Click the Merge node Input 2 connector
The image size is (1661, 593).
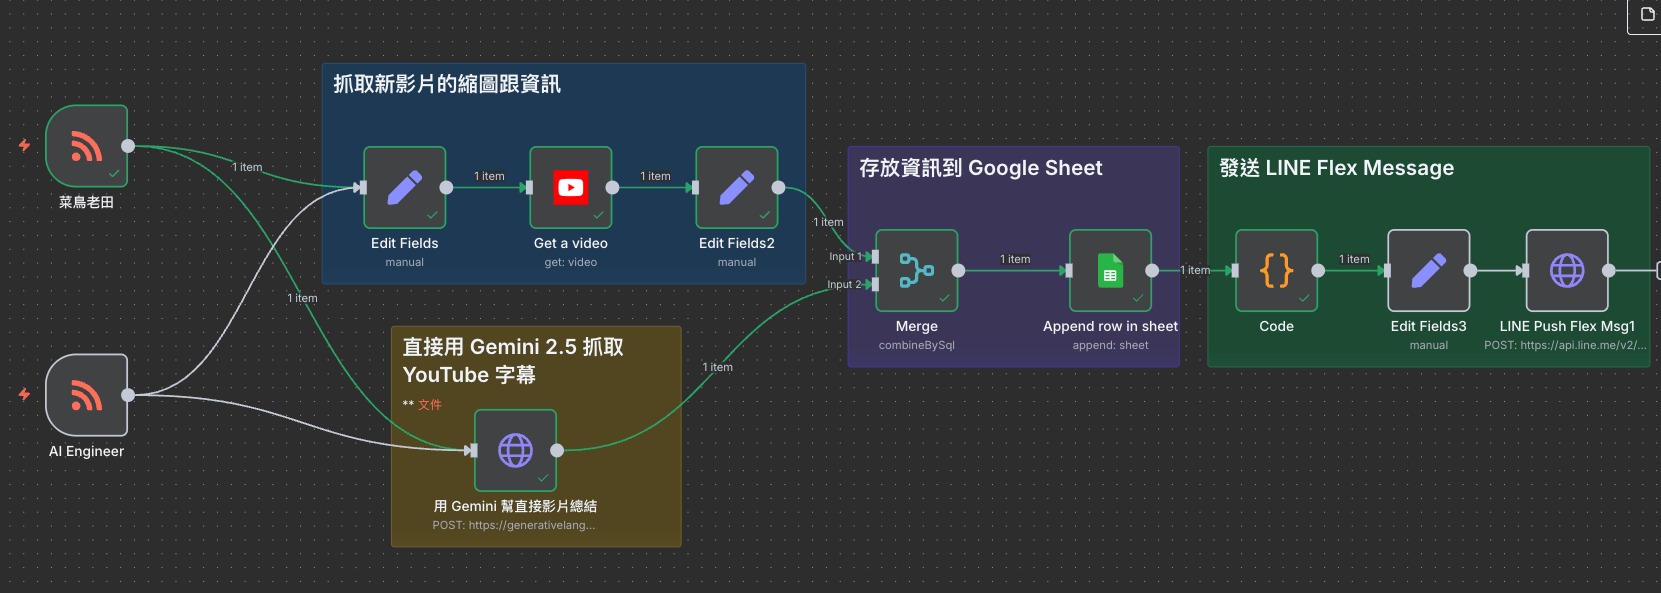pyautogui.click(x=874, y=285)
